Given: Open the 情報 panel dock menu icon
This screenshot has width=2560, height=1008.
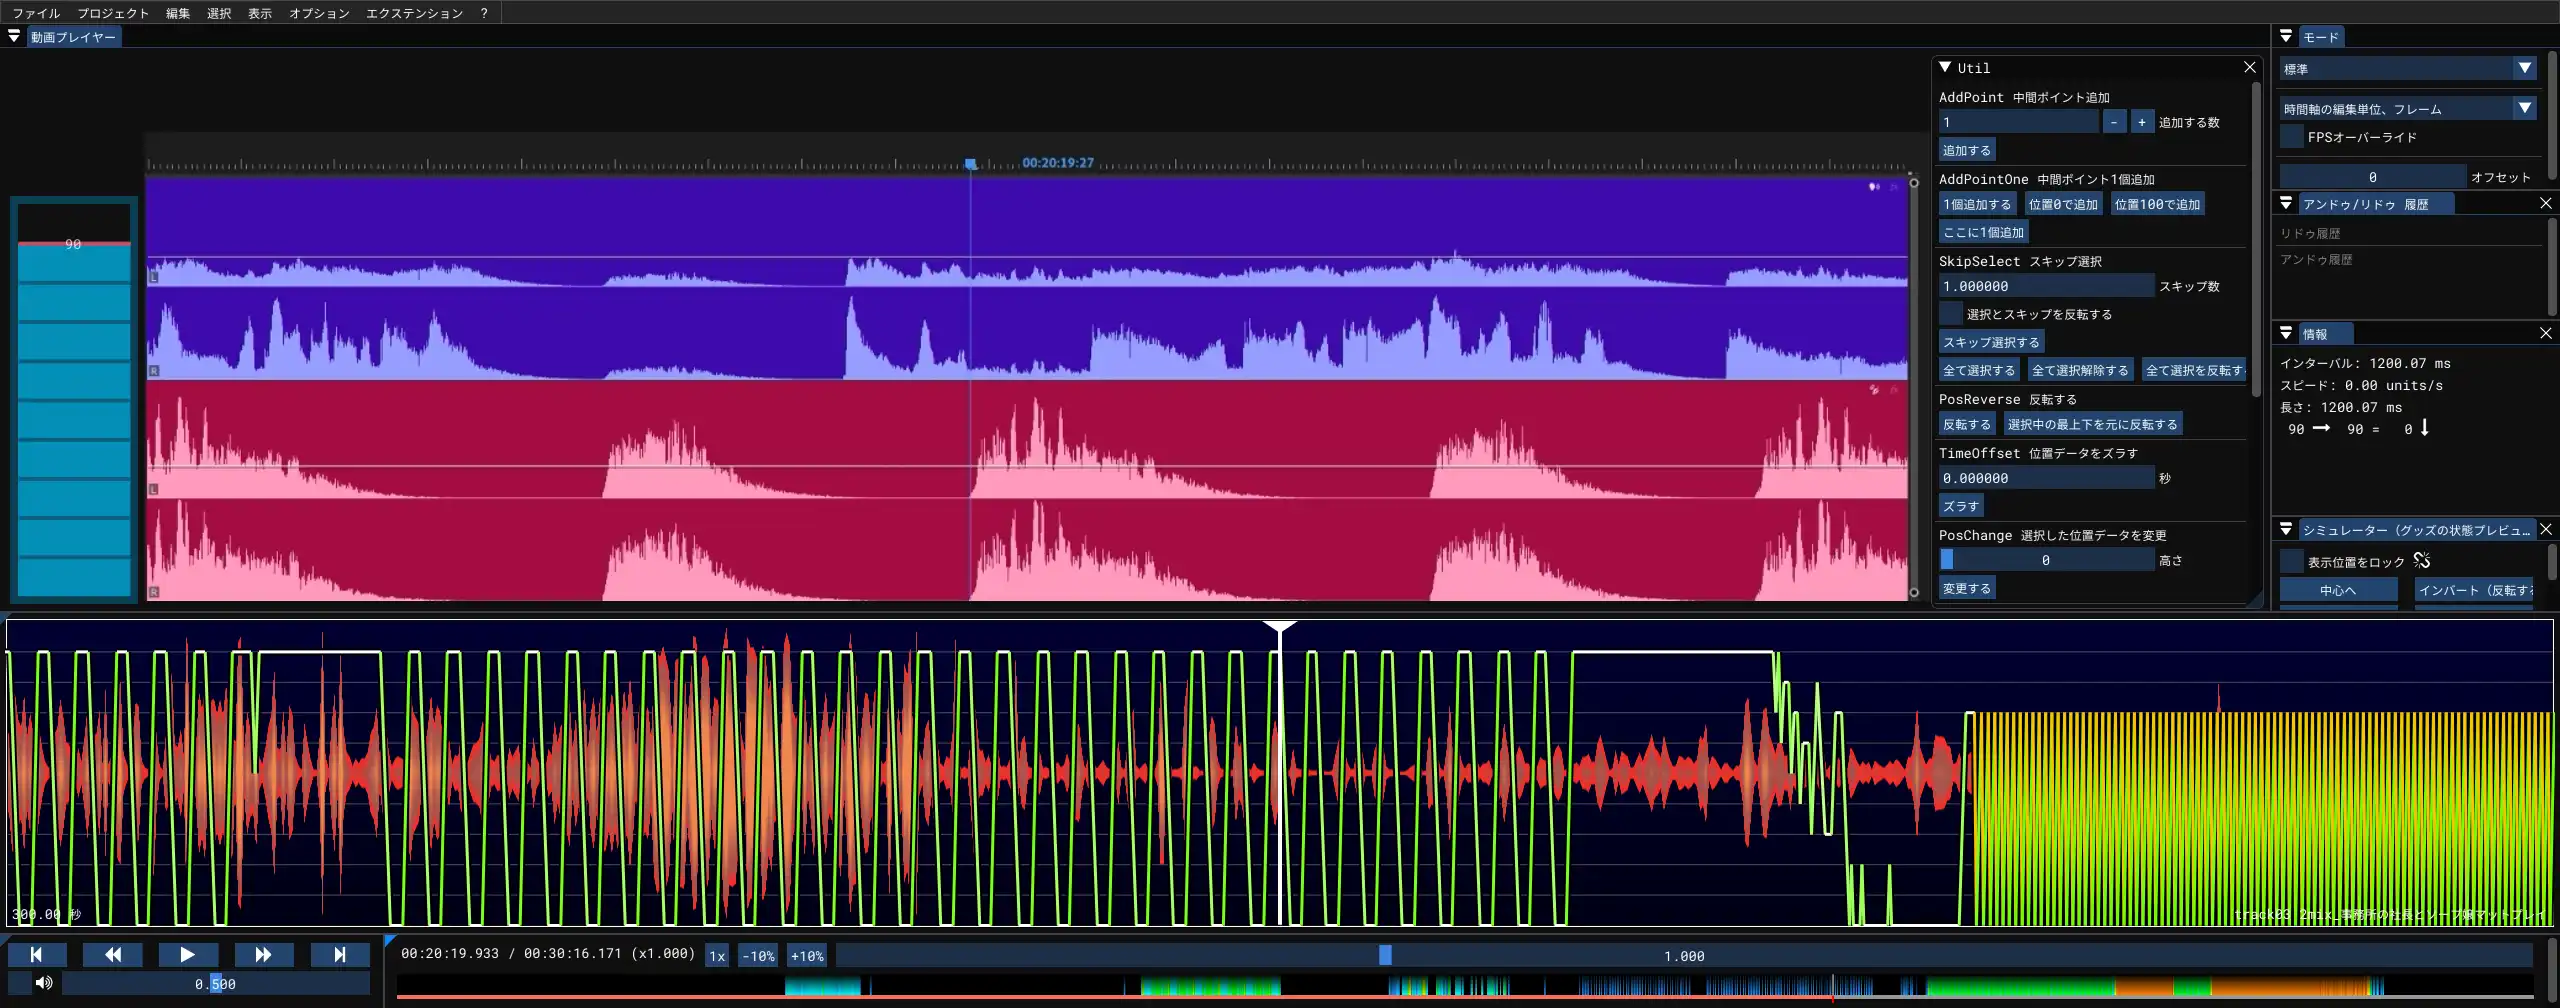Looking at the screenshot, I should [2286, 333].
